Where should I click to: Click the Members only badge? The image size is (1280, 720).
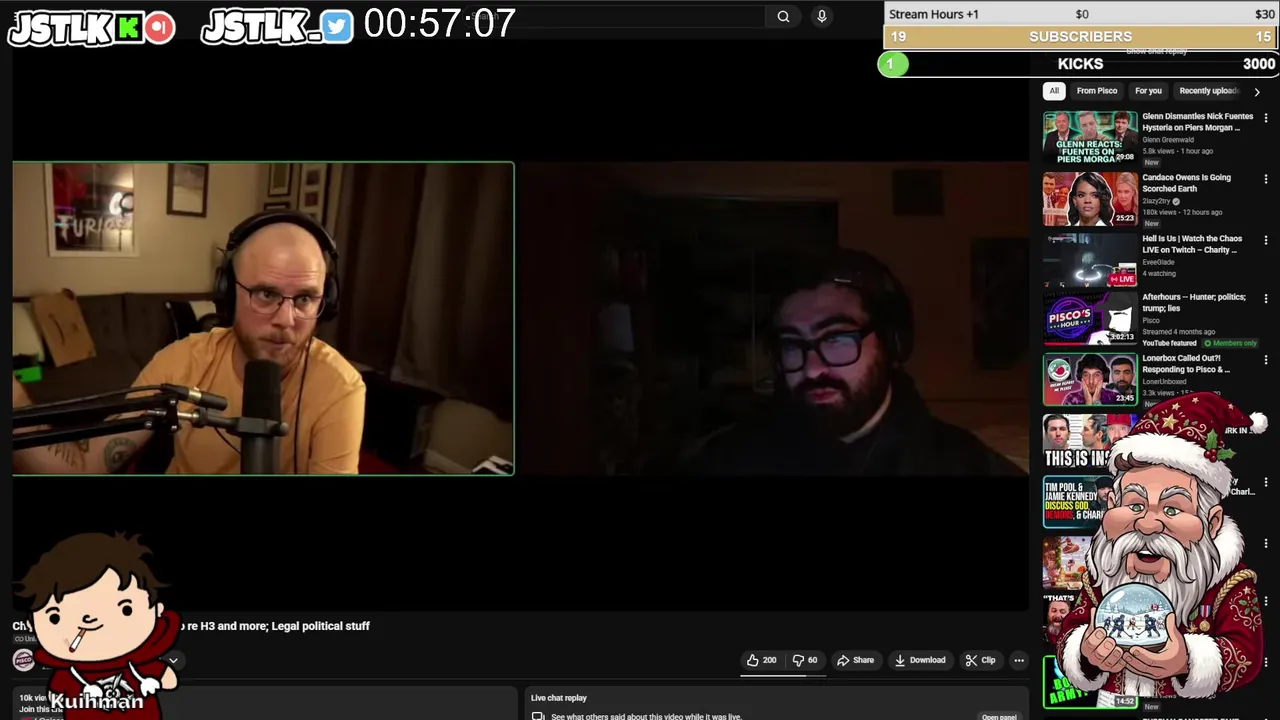click(1231, 343)
